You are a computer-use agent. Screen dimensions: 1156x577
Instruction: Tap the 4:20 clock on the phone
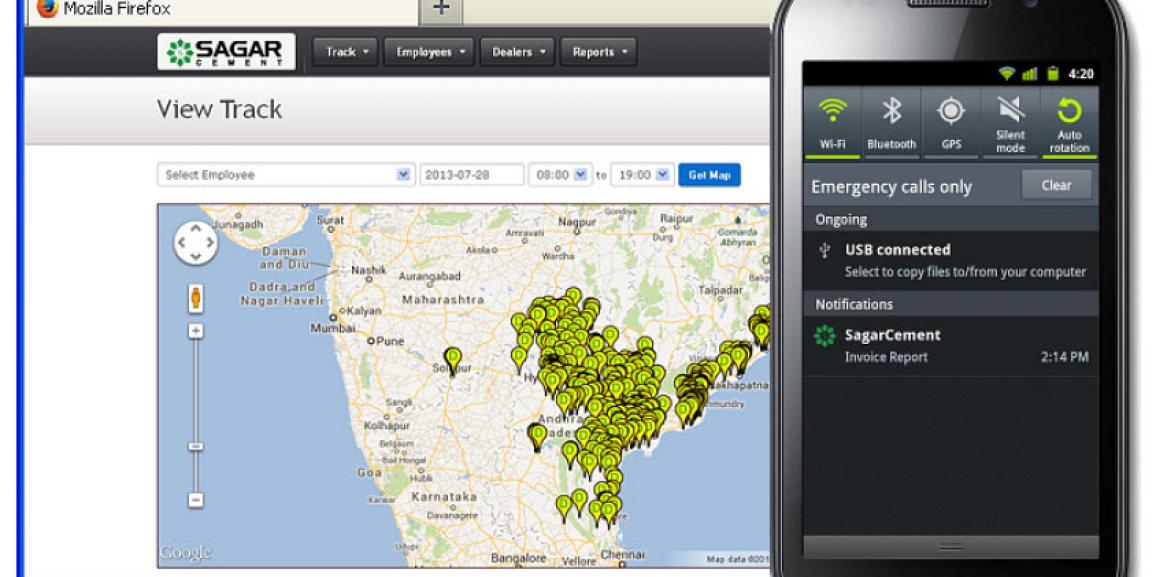1081,74
